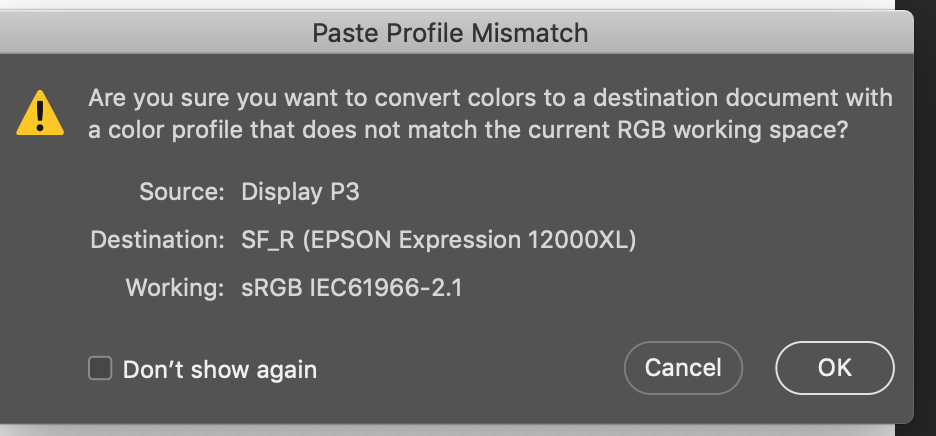Click the Working label
This screenshot has height=436, width=936.
[173, 288]
